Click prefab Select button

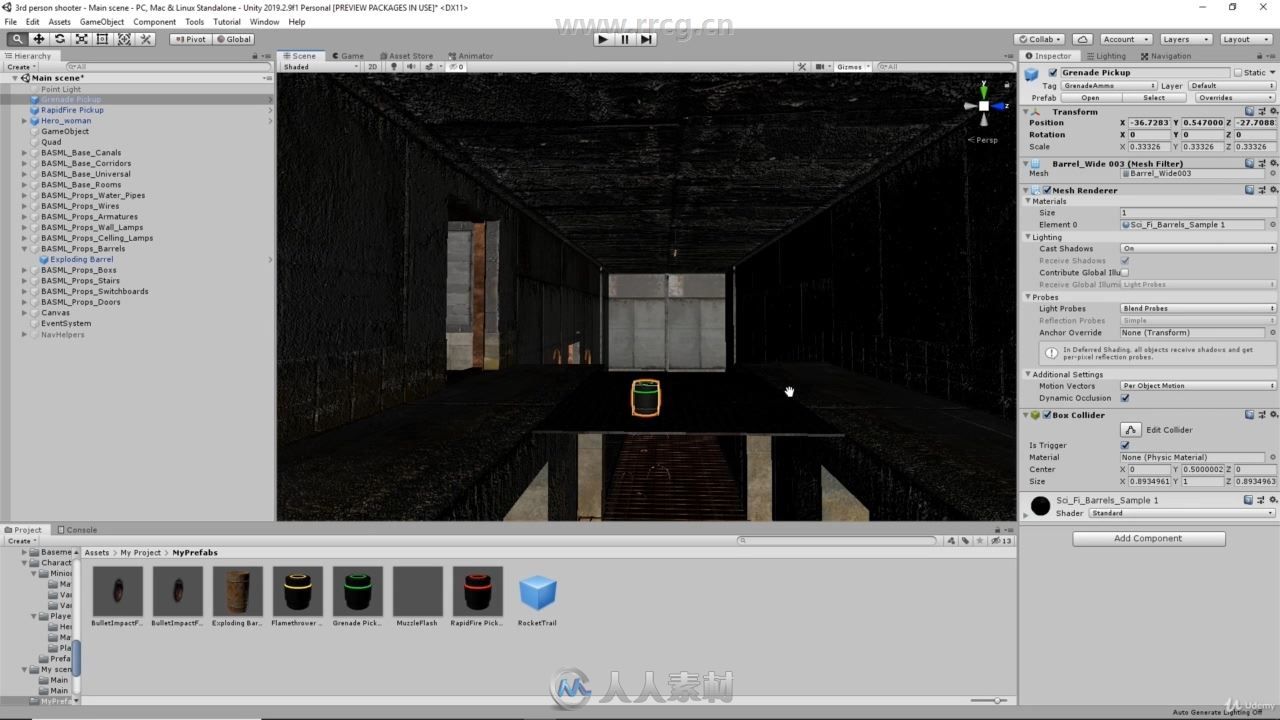click(1154, 98)
